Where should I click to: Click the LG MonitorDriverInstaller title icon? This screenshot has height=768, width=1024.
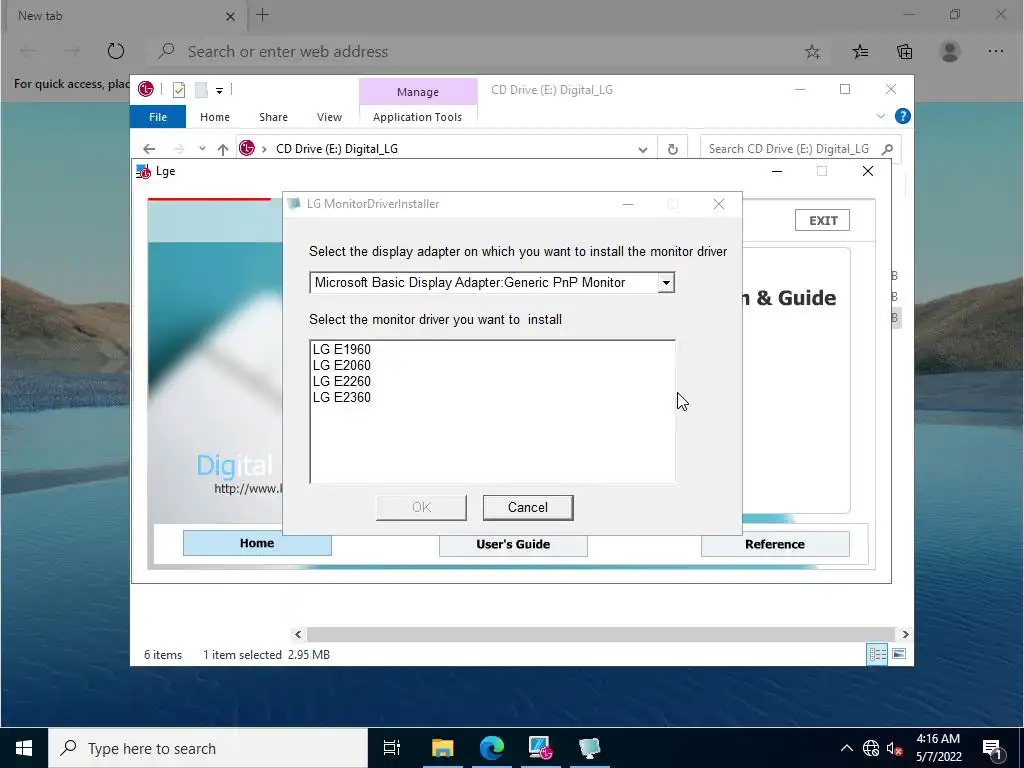pyautogui.click(x=294, y=204)
